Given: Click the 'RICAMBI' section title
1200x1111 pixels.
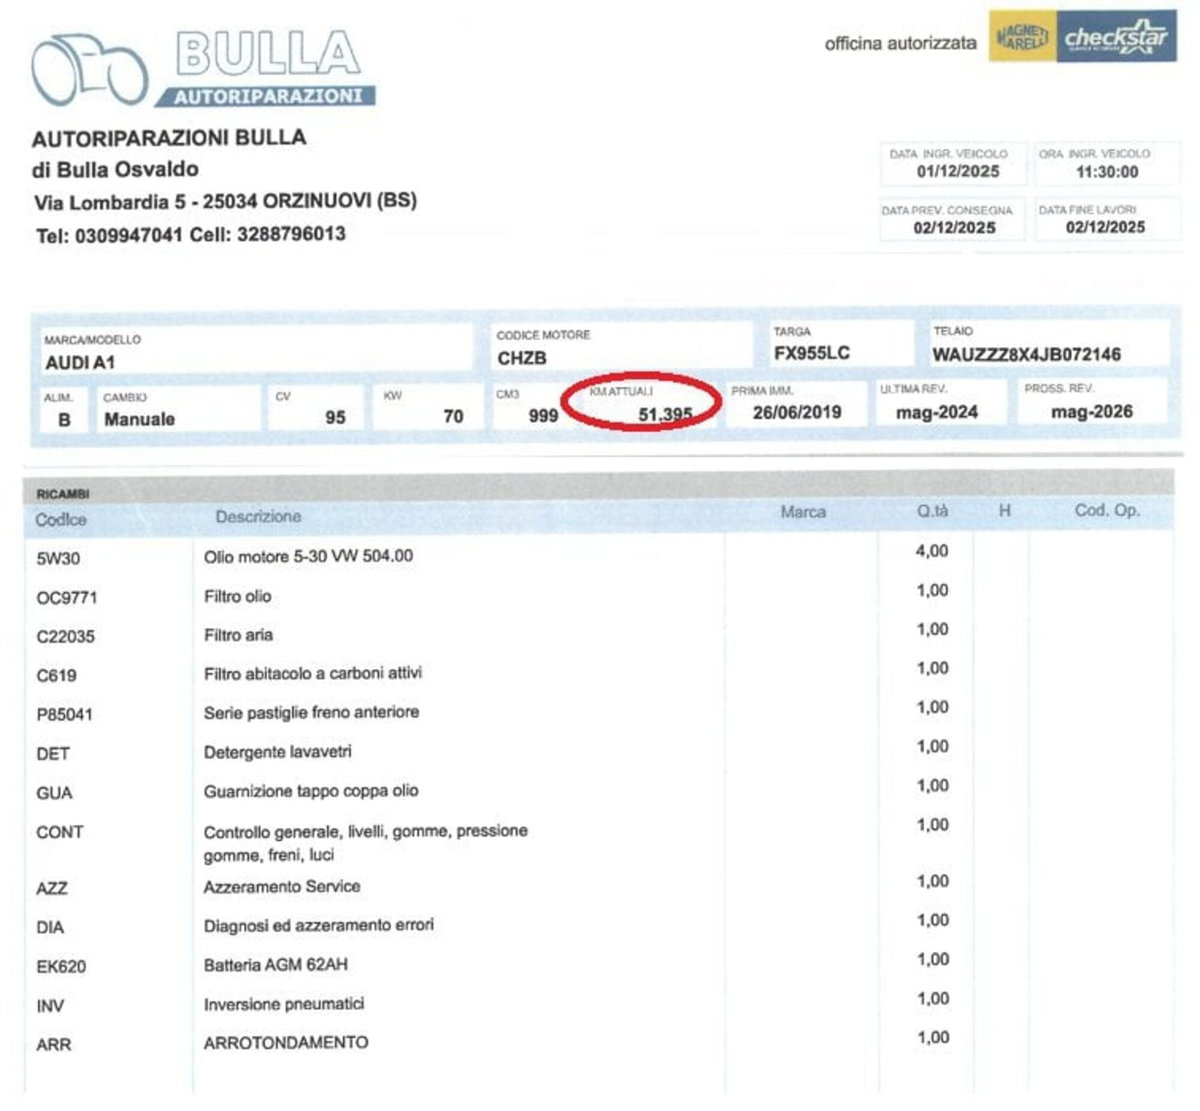Looking at the screenshot, I should point(62,494).
